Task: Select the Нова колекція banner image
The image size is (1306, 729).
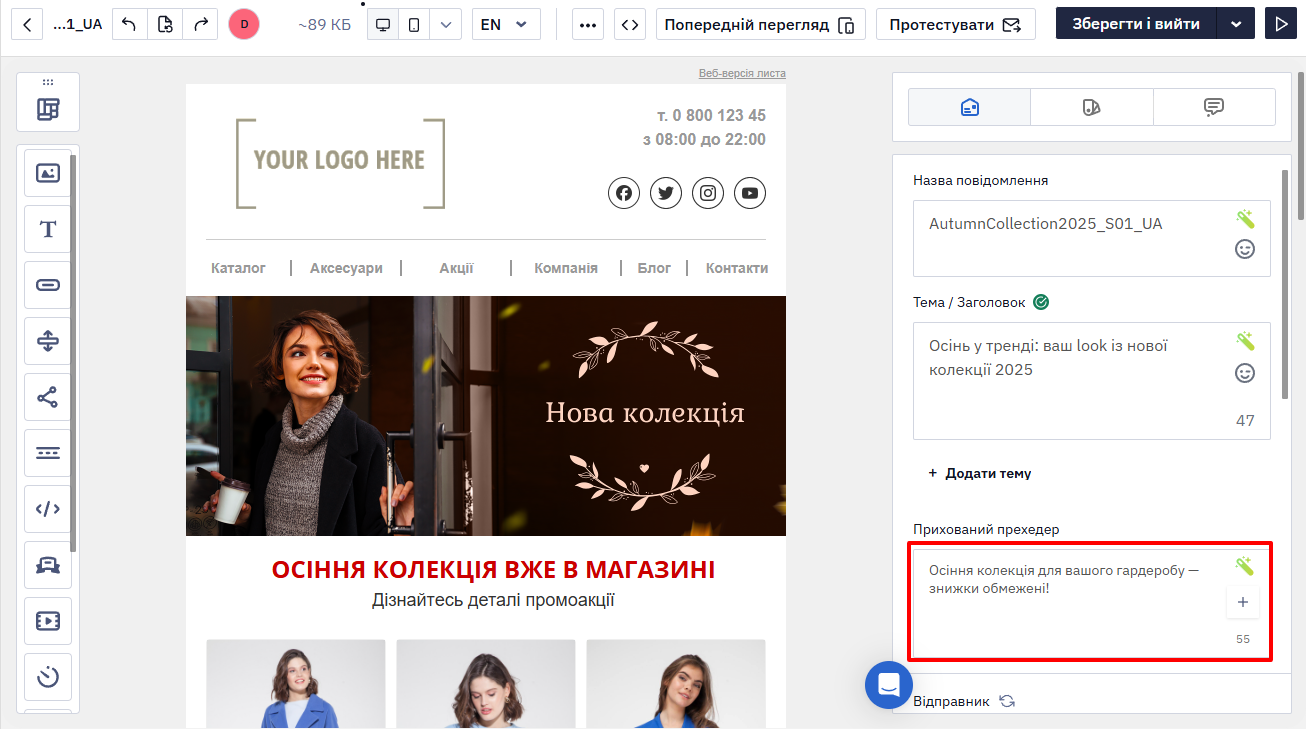Action: click(486, 416)
